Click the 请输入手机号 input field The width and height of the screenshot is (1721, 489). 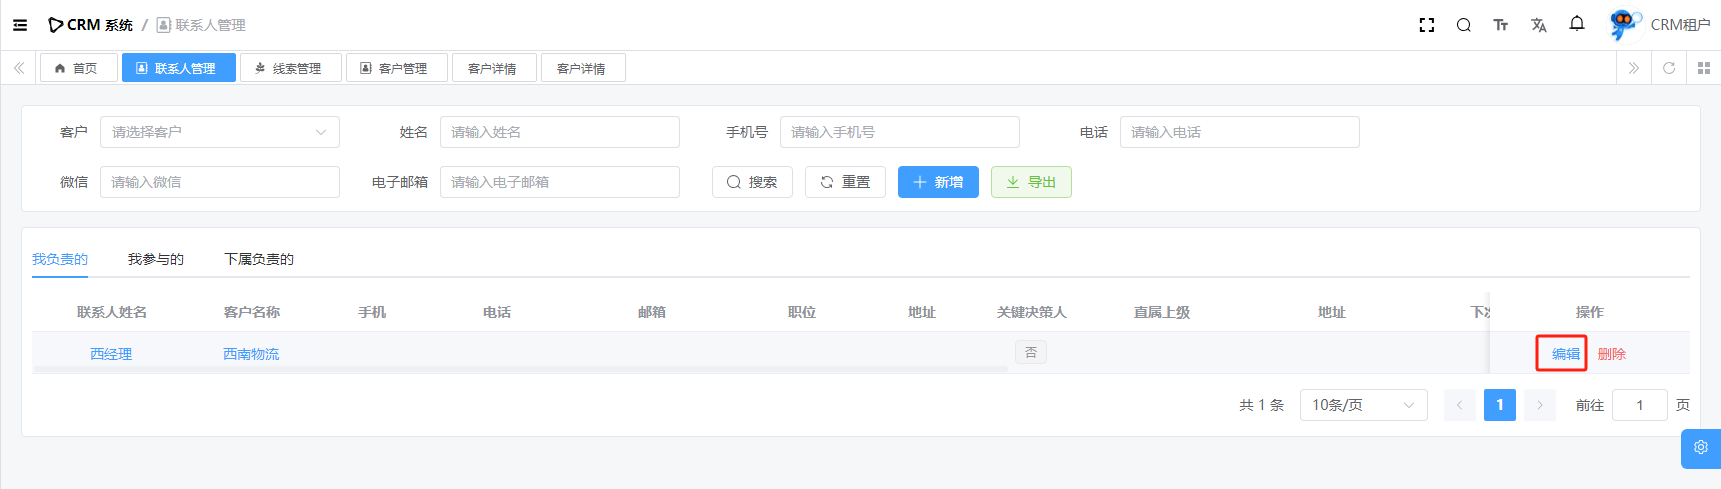click(899, 132)
